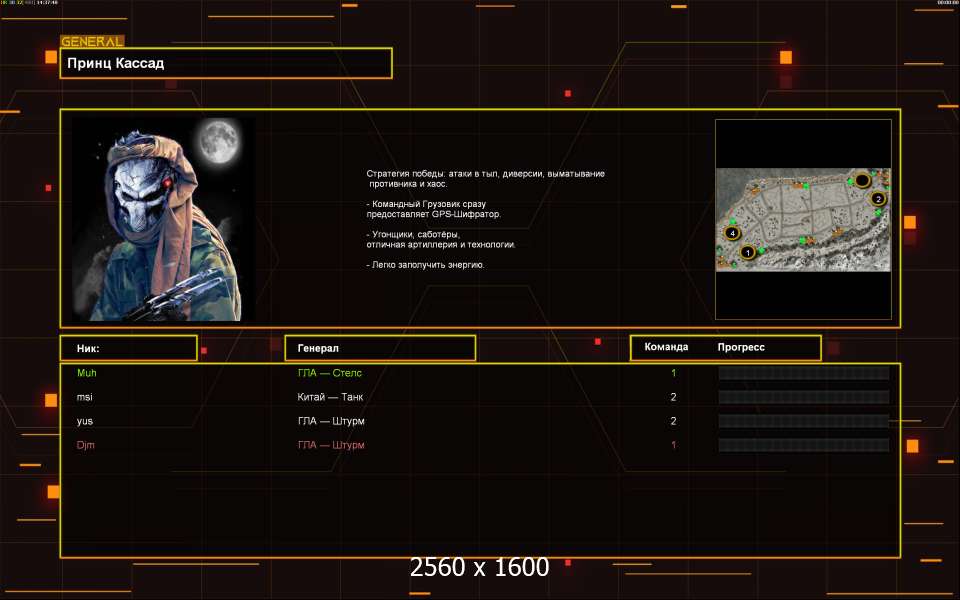Select player Muh in the list
Screen dimensions: 960x600
click(x=87, y=373)
